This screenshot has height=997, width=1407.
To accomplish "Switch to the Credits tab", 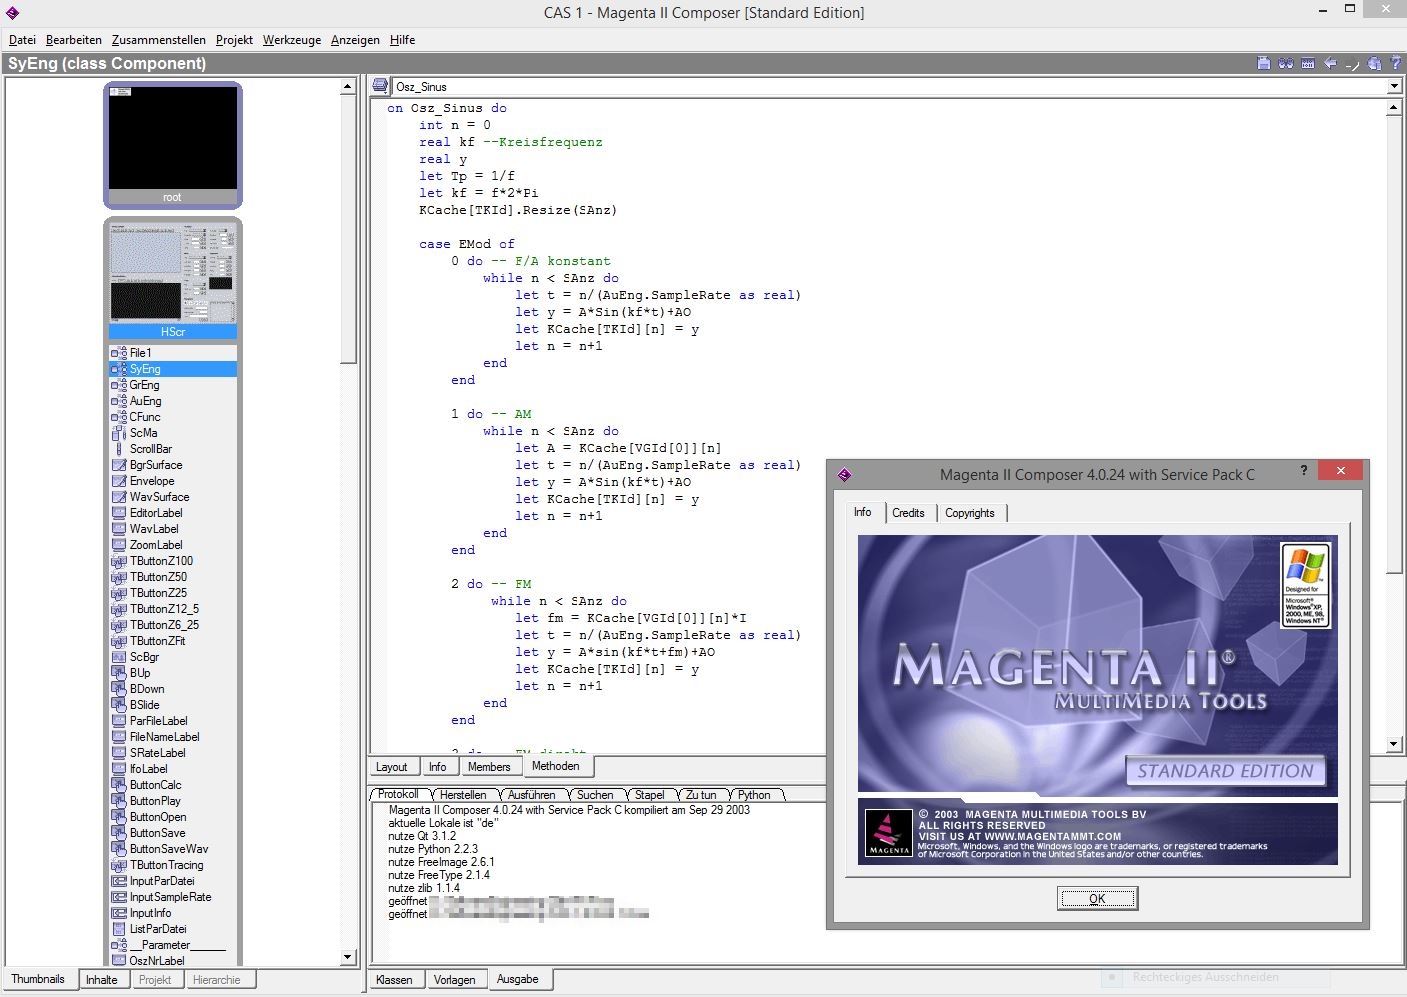I will click(908, 513).
